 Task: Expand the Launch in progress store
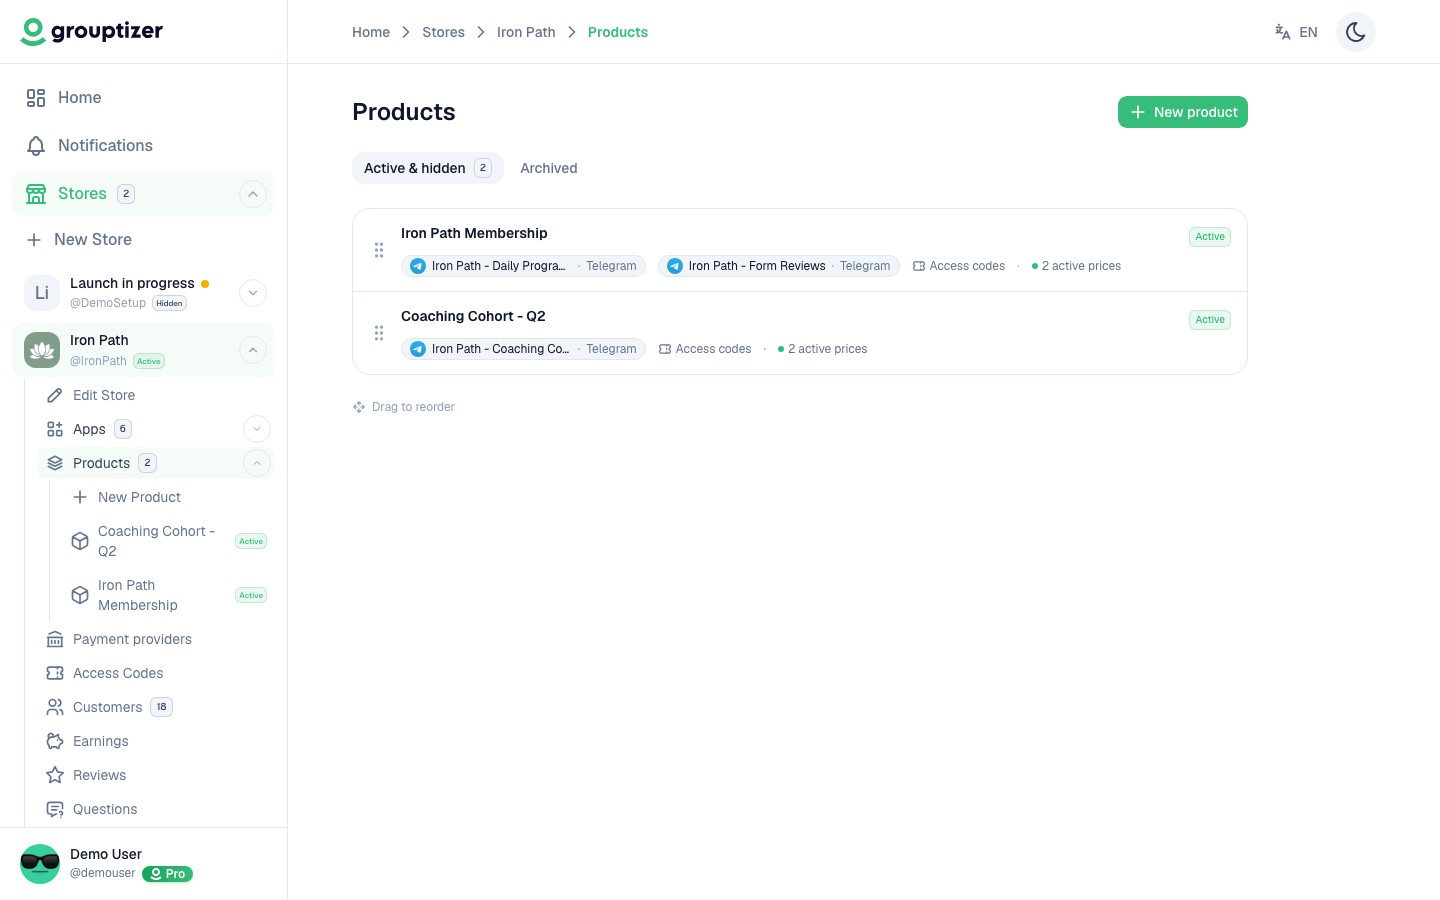pyautogui.click(x=253, y=293)
